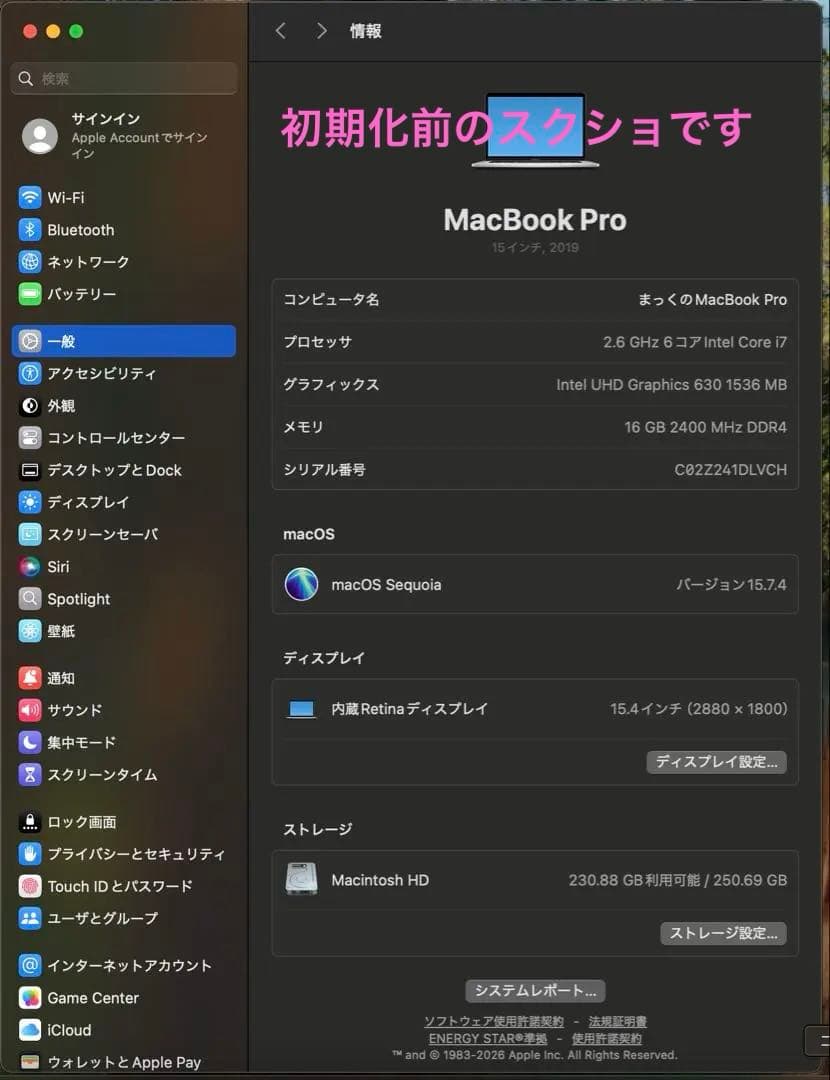
Task: Click the 一般 gear icon
Action: click(x=30, y=341)
